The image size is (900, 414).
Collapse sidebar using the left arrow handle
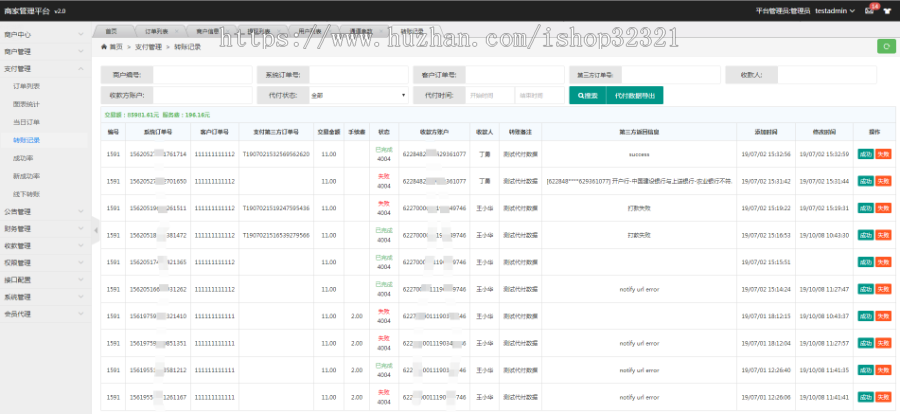click(x=96, y=230)
